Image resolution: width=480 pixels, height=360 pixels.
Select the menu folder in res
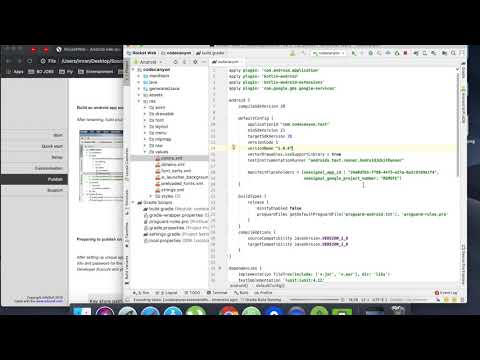[x=158, y=133]
